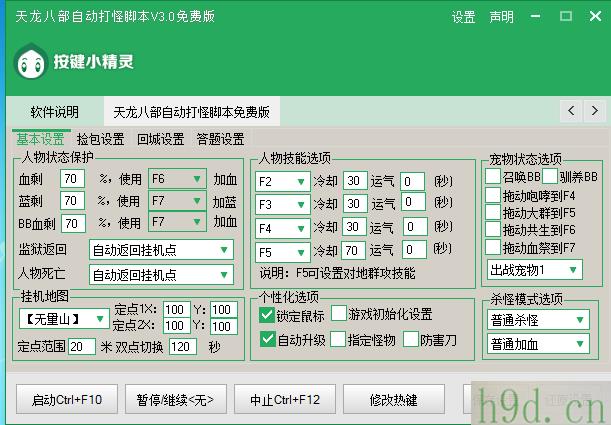Open the F2 skill dropdown
The width and height of the screenshot is (611, 425).
(x=283, y=182)
